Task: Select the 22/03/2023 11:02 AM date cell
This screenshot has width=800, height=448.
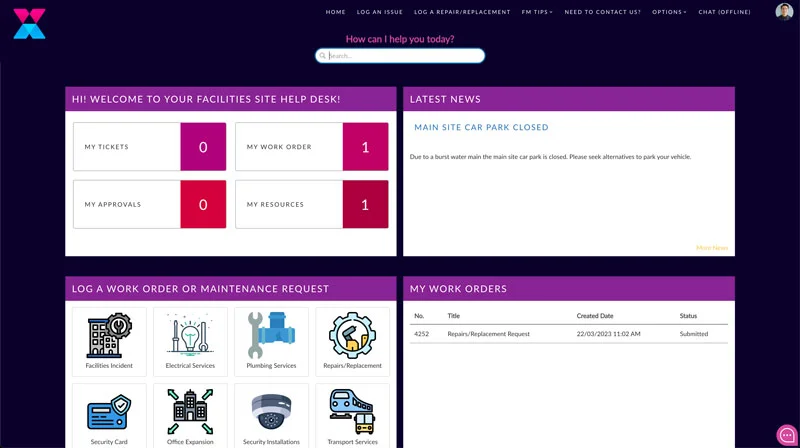Action: 608,334
